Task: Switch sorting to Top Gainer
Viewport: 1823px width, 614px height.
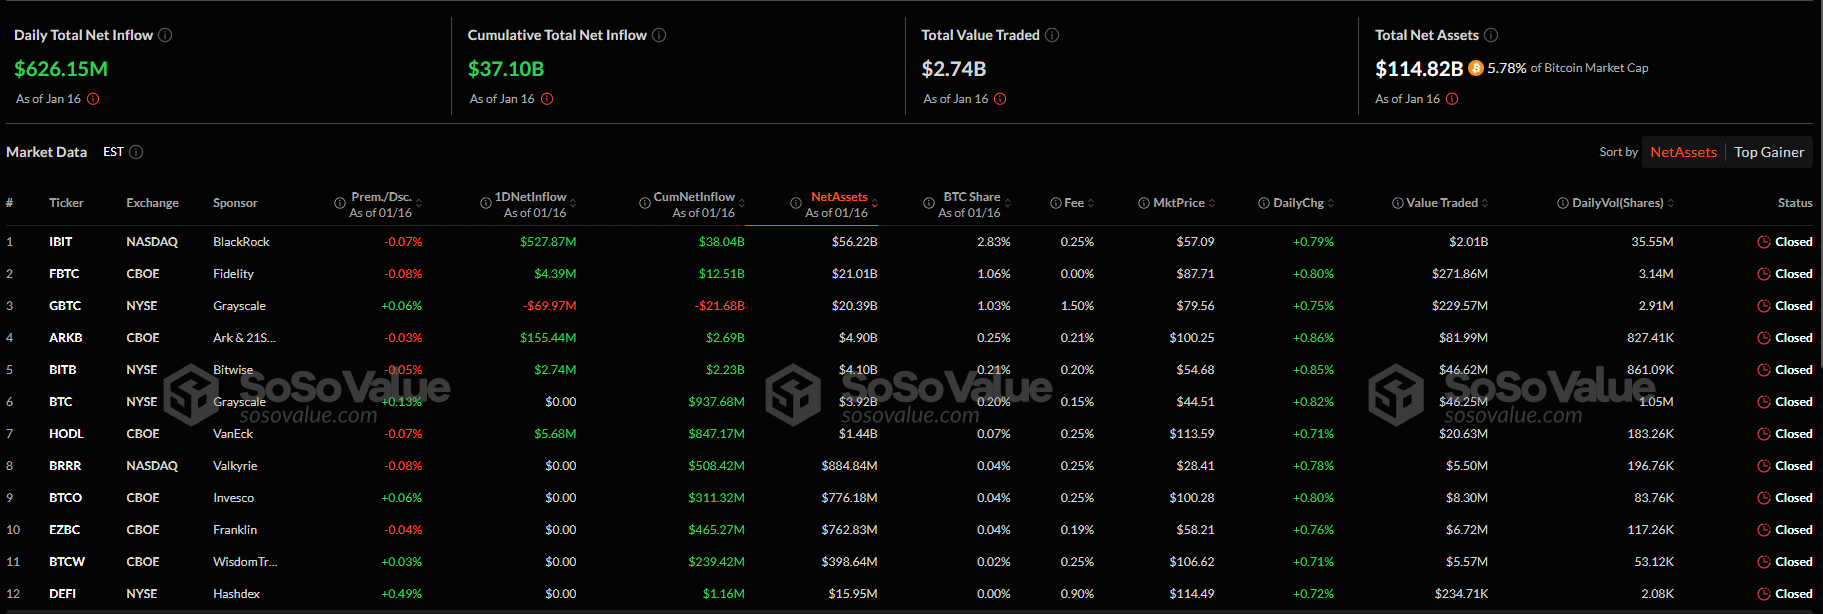Action: coord(1769,152)
